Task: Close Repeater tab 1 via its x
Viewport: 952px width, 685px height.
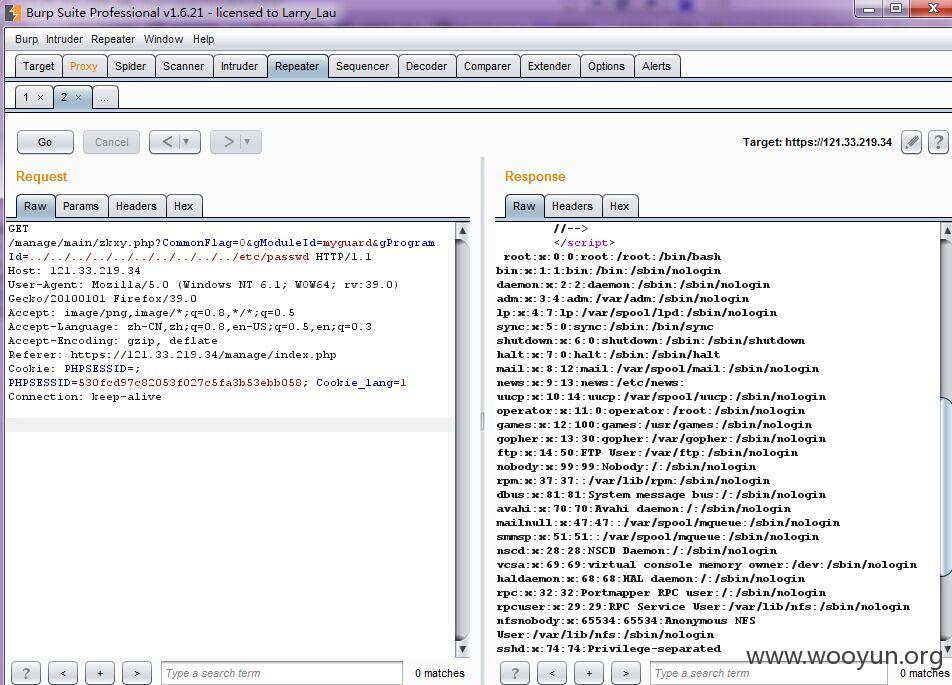Action: coord(41,97)
